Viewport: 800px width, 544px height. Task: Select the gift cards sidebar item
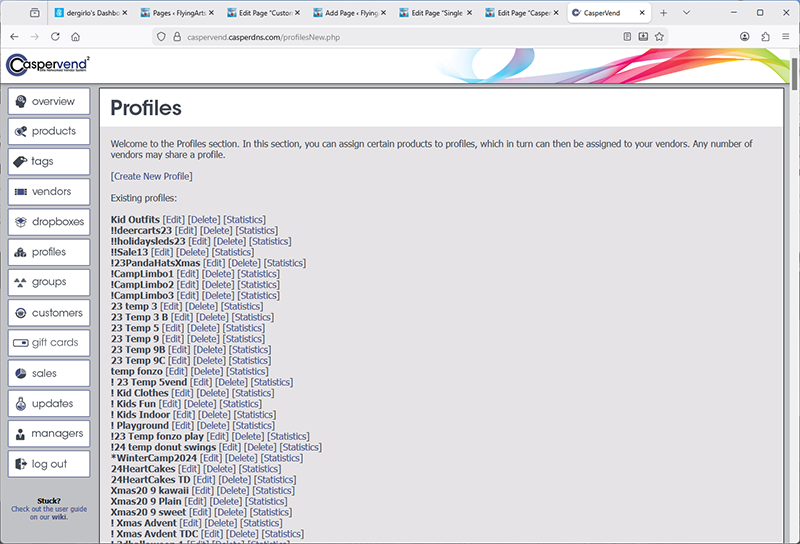pos(48,343)
